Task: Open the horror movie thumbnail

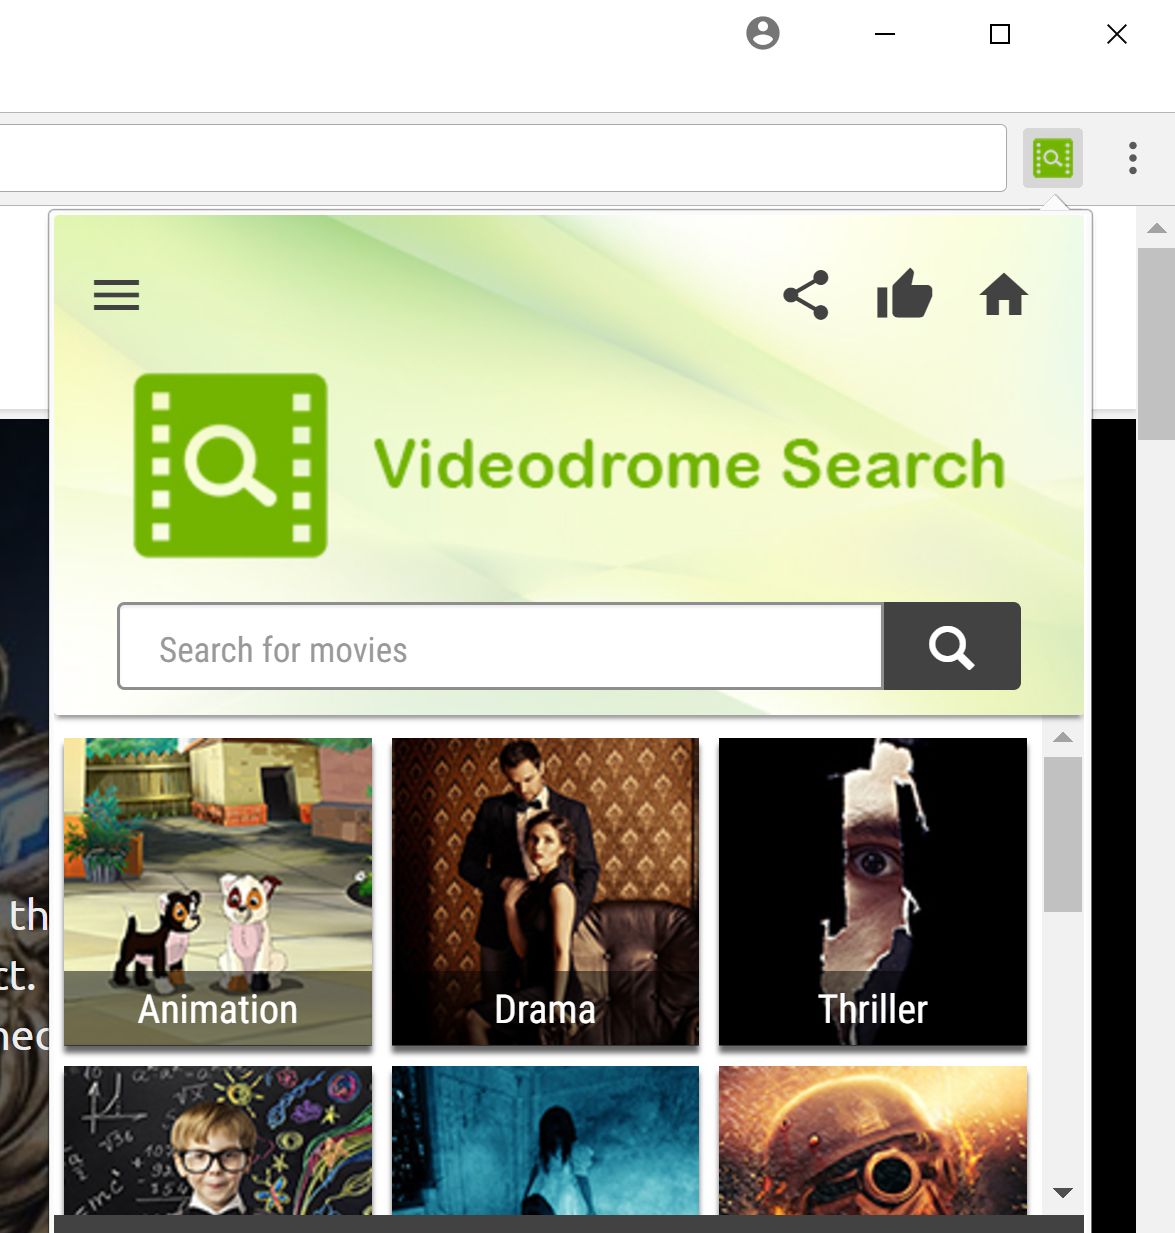Action: [545, 1140]
